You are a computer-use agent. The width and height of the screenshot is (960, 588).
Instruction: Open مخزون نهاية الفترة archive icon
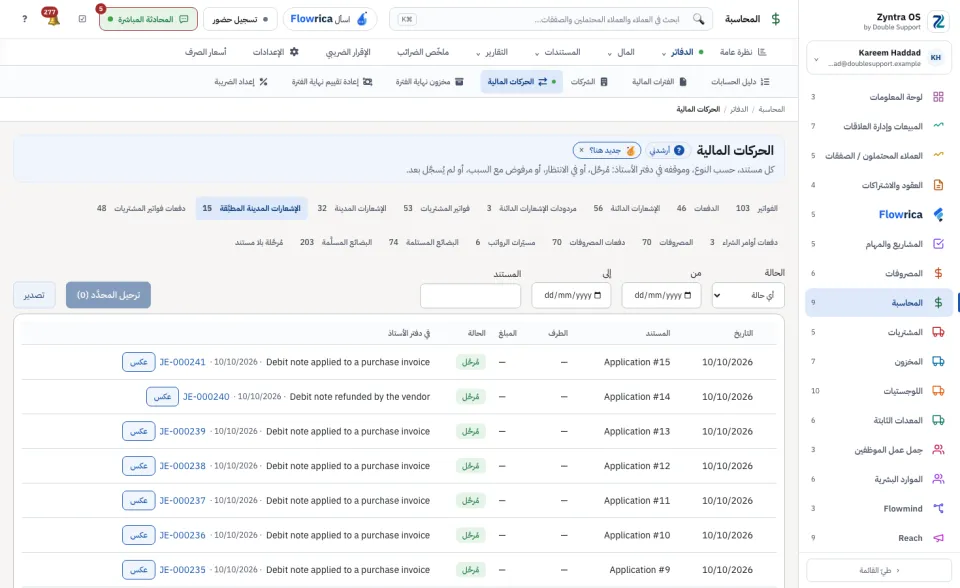(x=459, y=81)
